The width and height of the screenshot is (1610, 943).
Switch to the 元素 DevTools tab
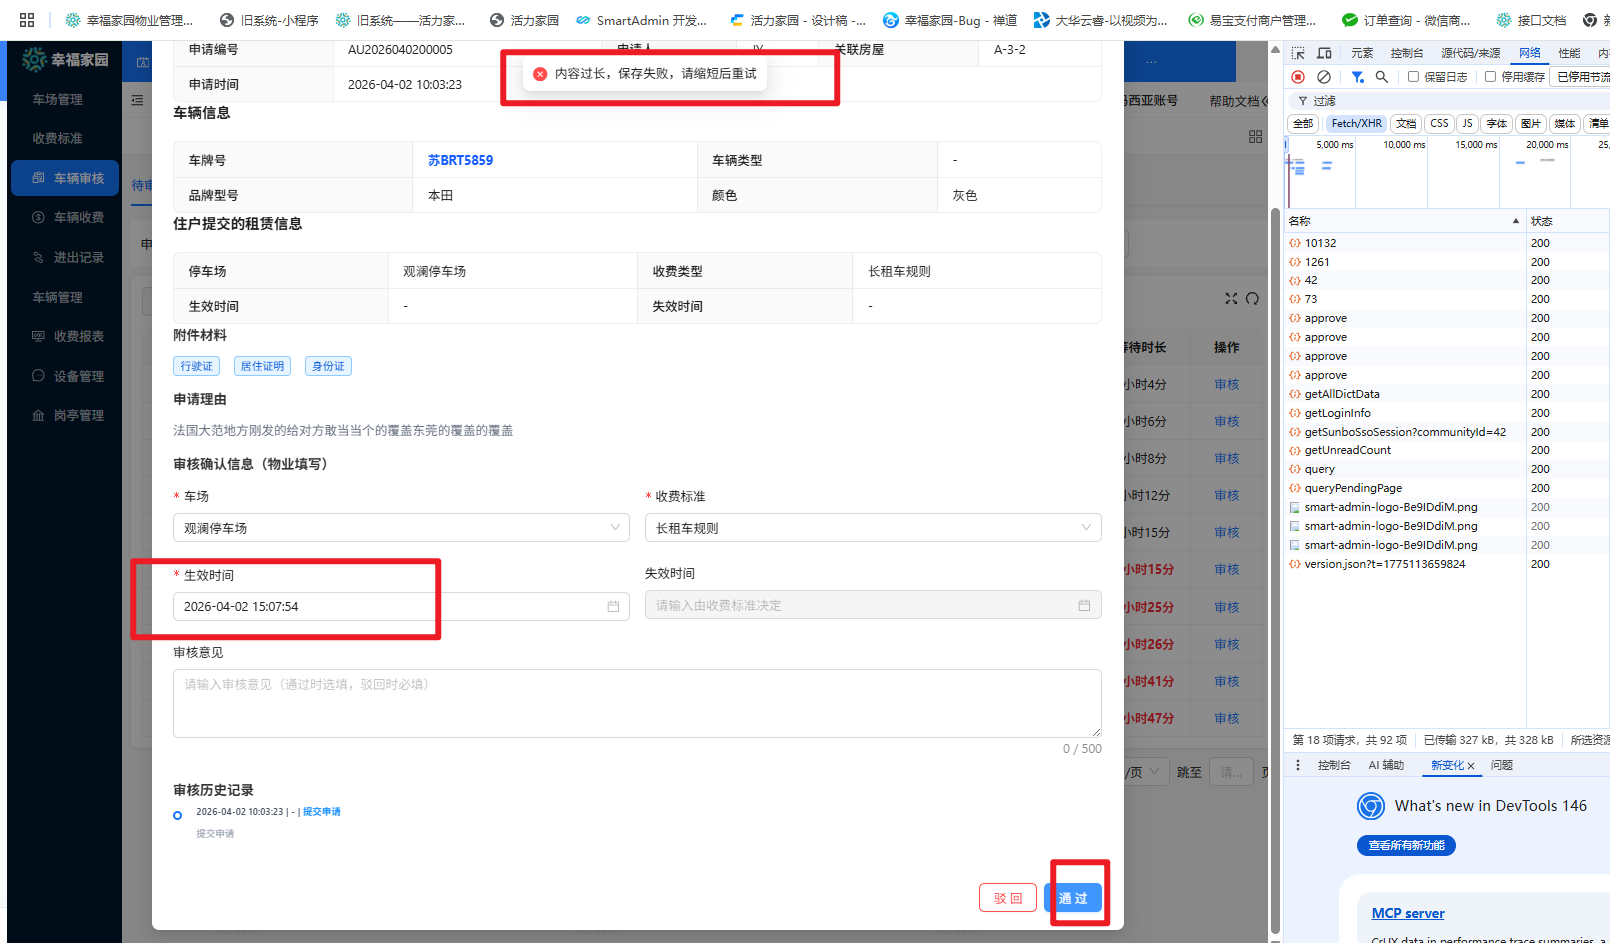(1362, 53)
